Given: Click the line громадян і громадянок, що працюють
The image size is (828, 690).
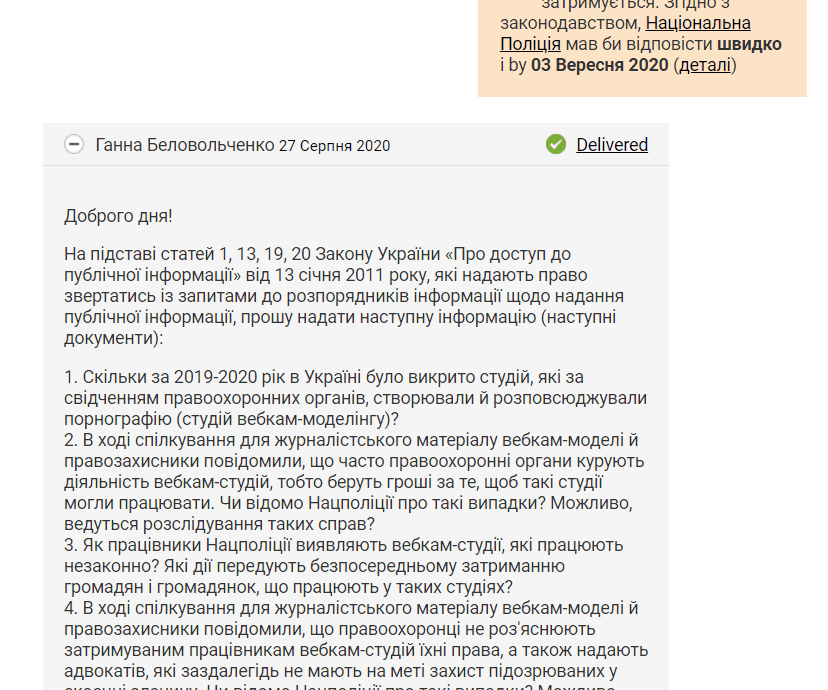Looking at the screenshot, I should point(288,587).
